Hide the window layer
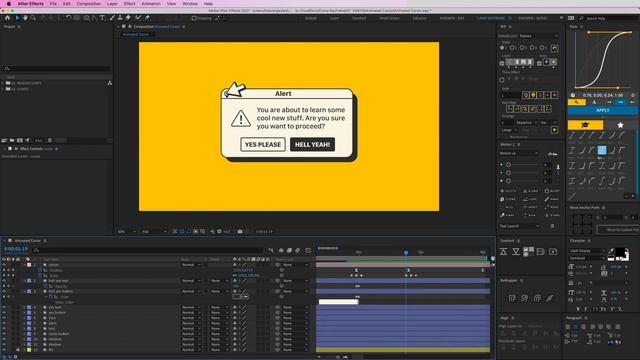This screenshot has height=360, width=640. coord(4,339)
